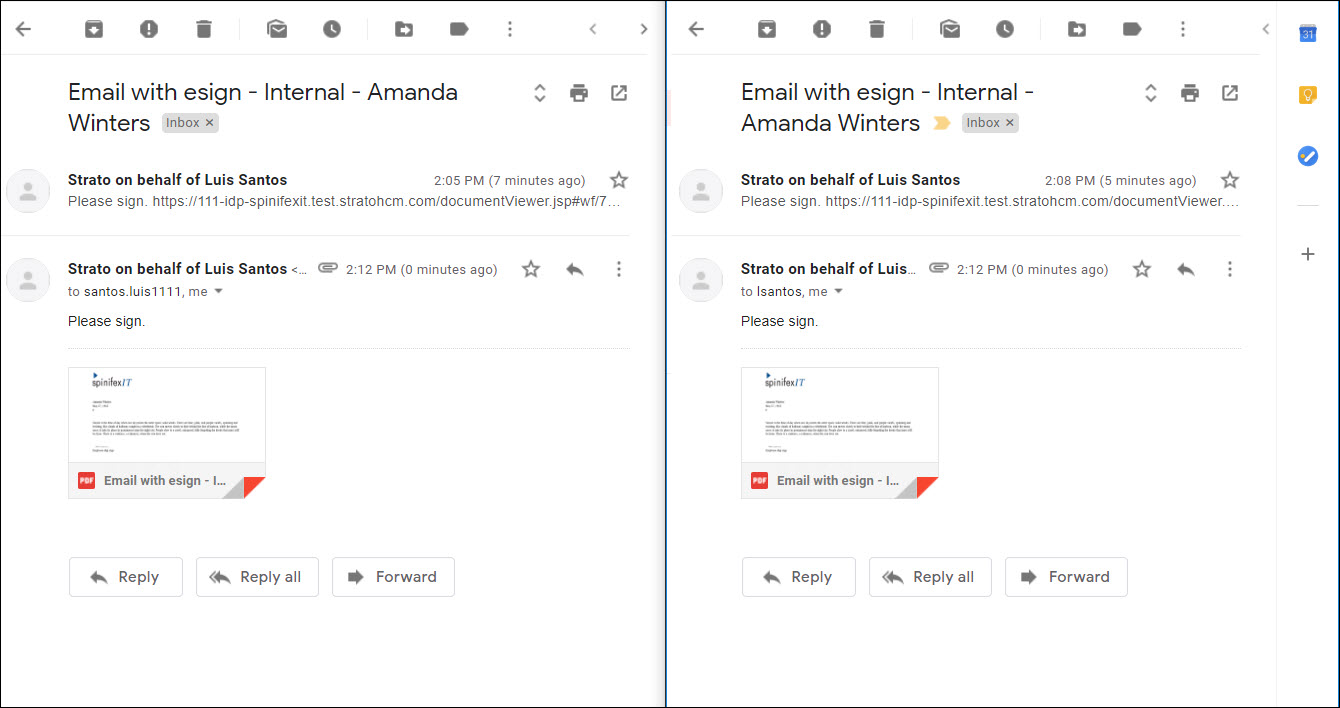Expand recipient details next to santos.luis1111
The image size is (1340, 708).
[x=219, y=292]
